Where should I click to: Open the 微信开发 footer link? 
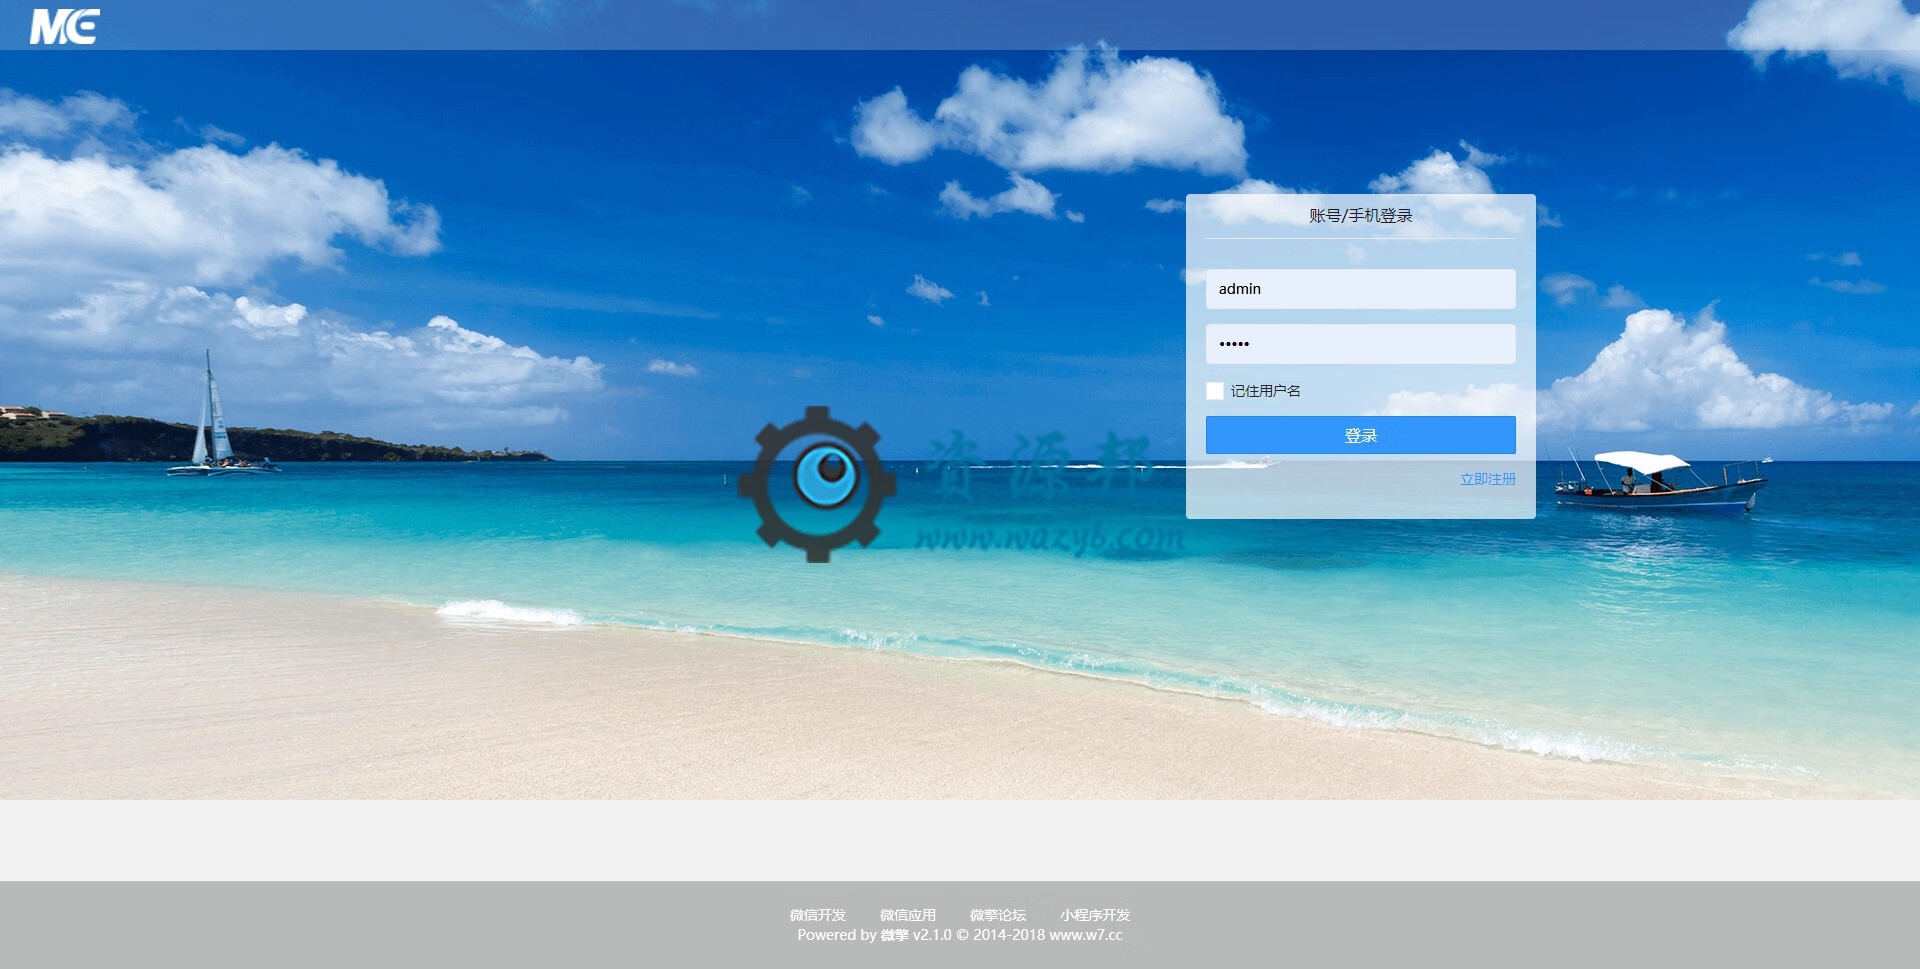[817, 915]
